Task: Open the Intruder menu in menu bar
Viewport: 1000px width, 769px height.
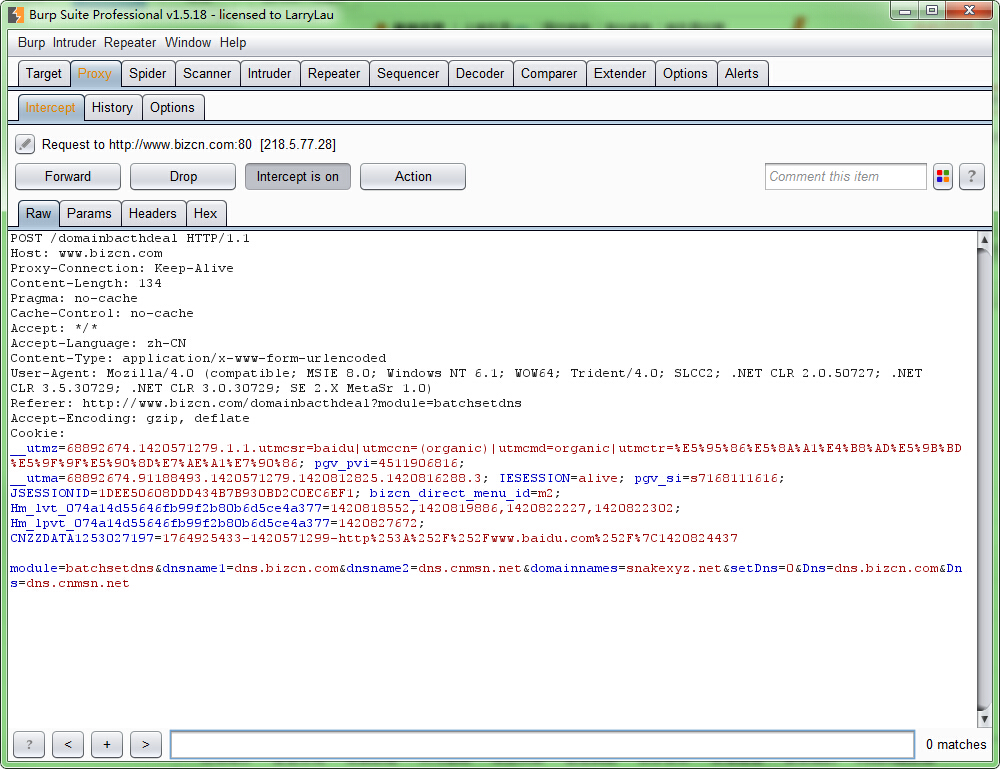Action: (74, 43)
